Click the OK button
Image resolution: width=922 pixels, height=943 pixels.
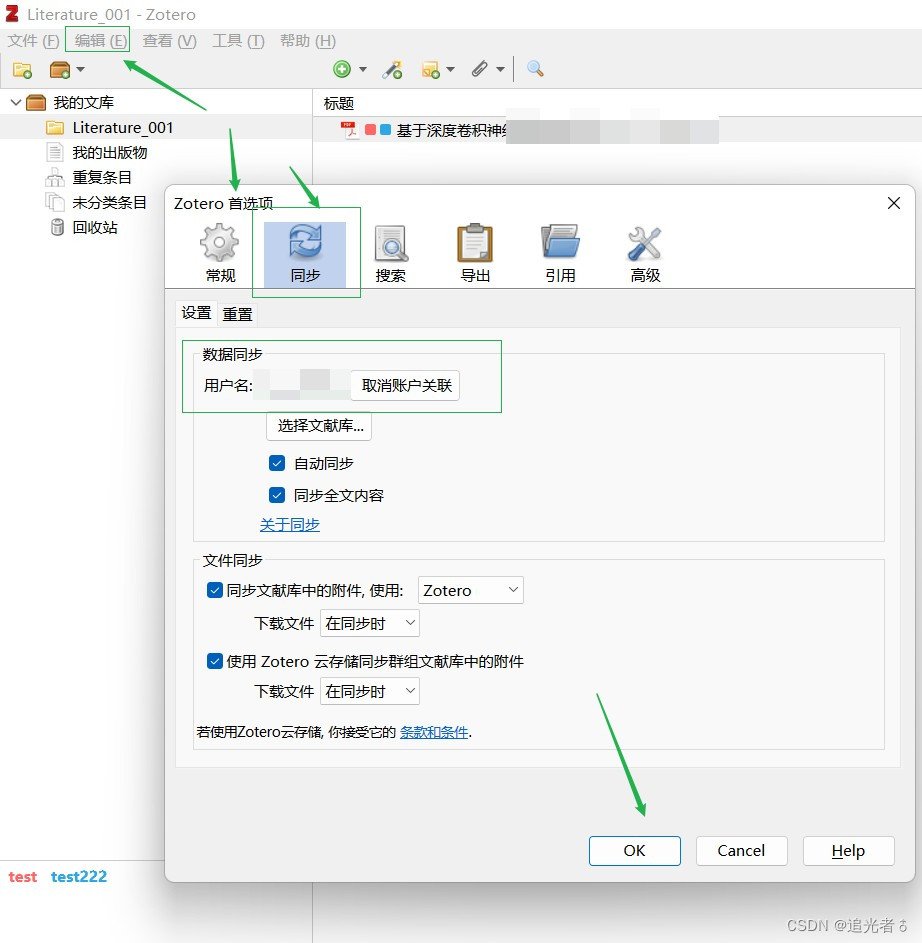(x=635, y=850)
